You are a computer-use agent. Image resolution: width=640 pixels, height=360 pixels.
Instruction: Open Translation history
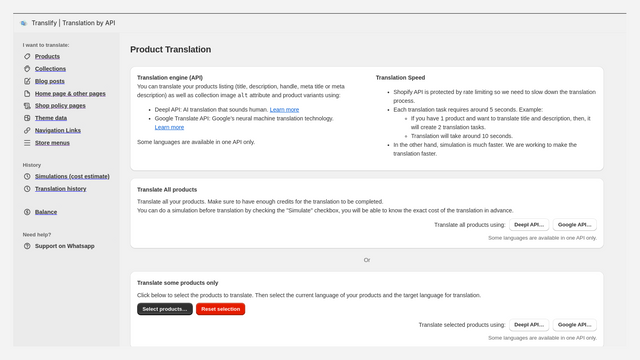click(60, 189)
